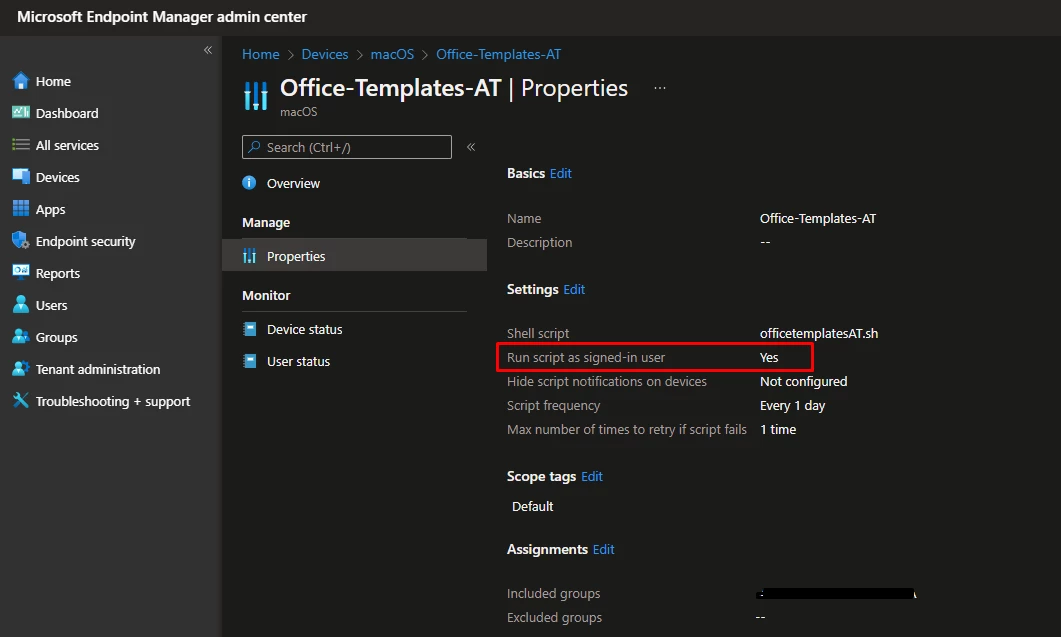
Task: Open the ellipsis more options menu
Action: pos(660,88)
